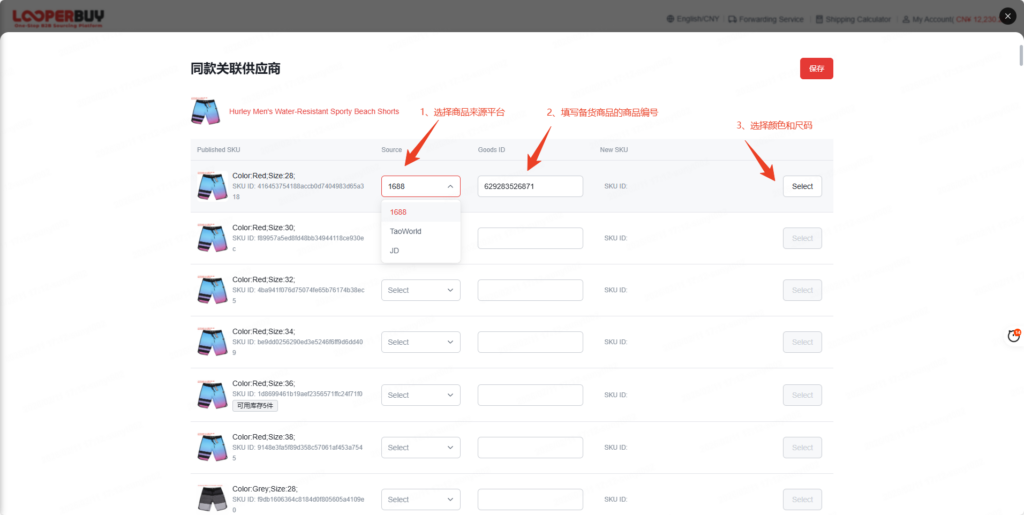Choose TaoWorld from the source dropdown list
1024x515 pixels.
tap(405, 231)
